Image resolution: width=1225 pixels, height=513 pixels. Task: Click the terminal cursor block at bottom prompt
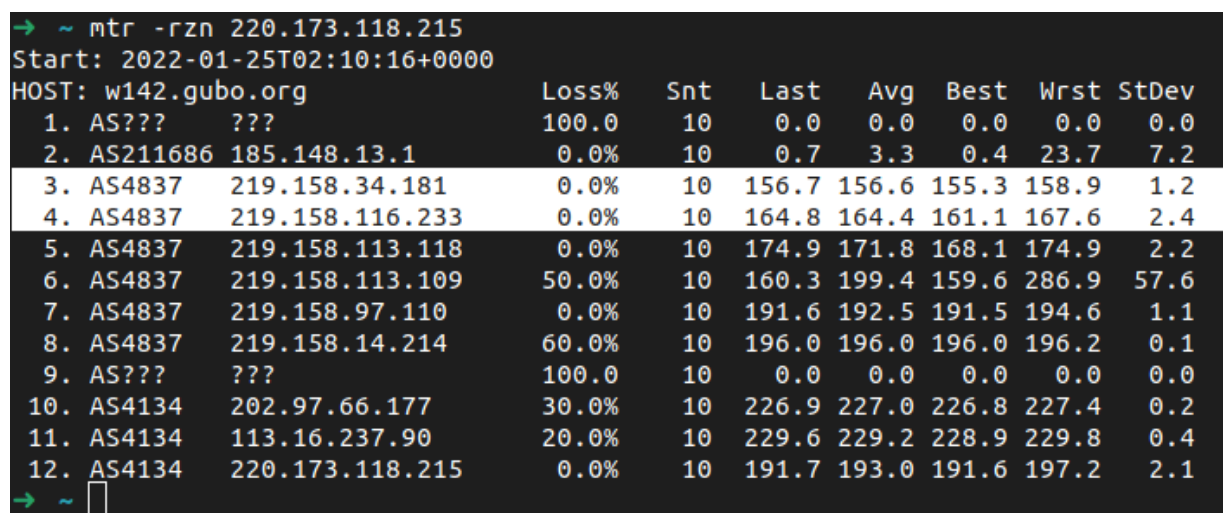[x=96, y=498]
